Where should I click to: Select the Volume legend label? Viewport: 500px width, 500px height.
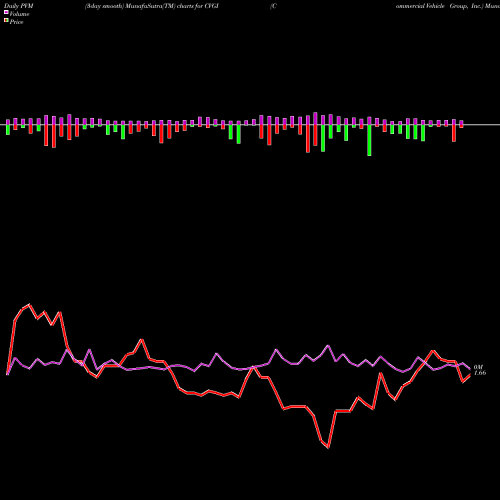pyautogui.click(x=19, y=14)
